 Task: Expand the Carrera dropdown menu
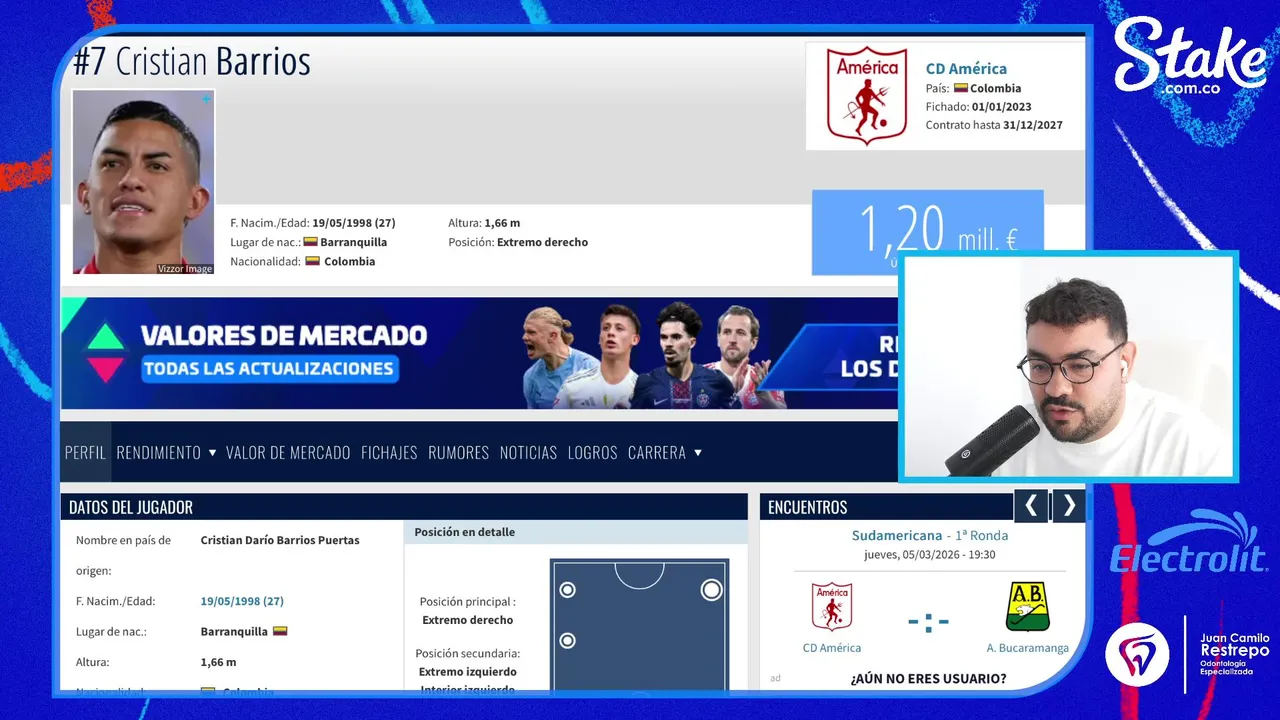pos(665,453)
